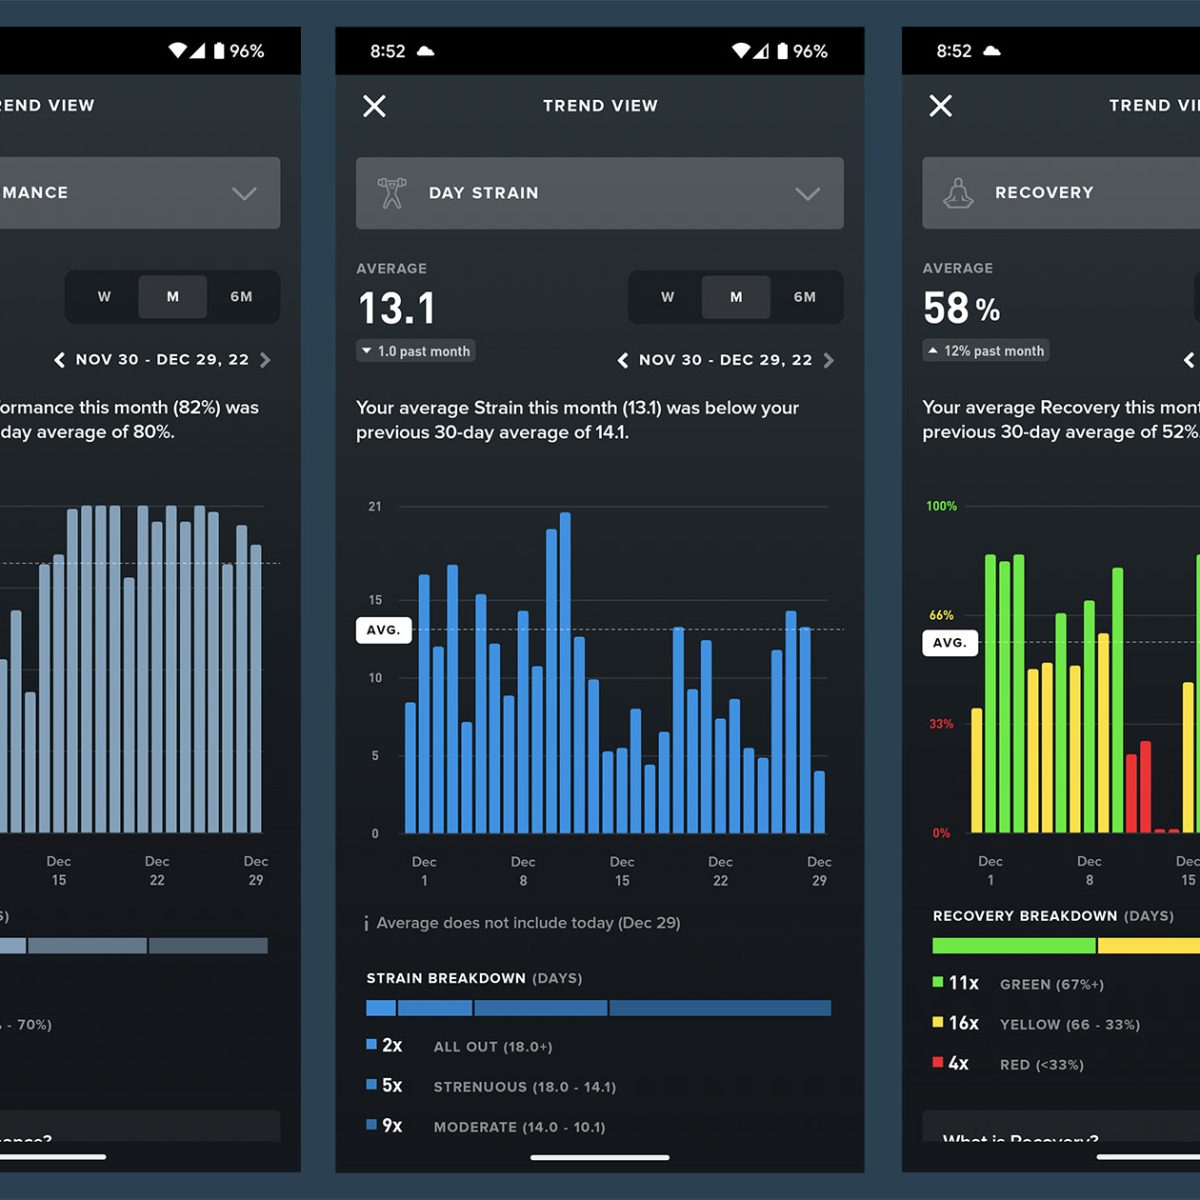Close the Day Strain trend view

[x=374, y=106]
